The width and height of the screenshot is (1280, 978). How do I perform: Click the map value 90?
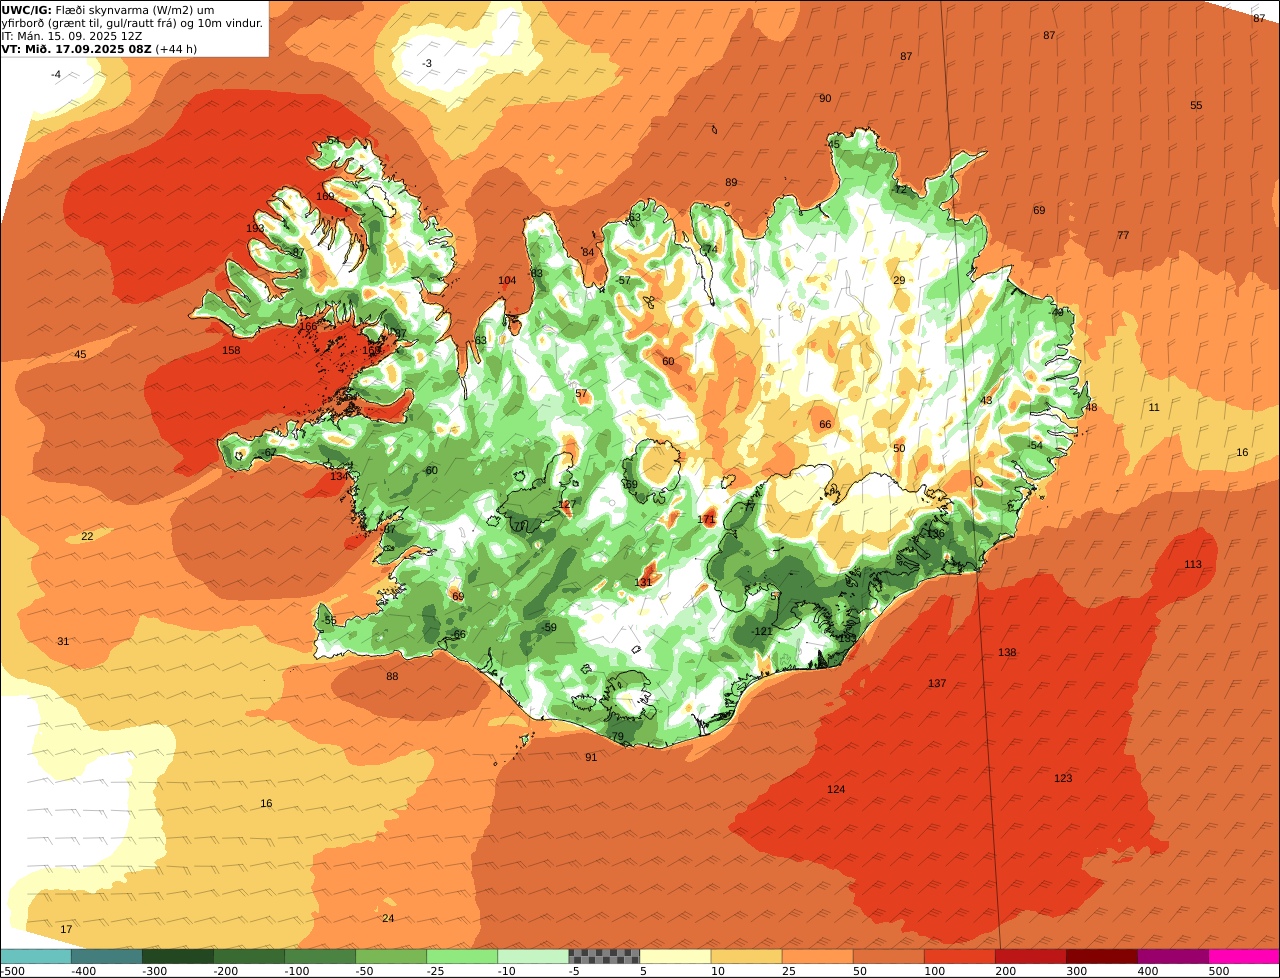825,98
